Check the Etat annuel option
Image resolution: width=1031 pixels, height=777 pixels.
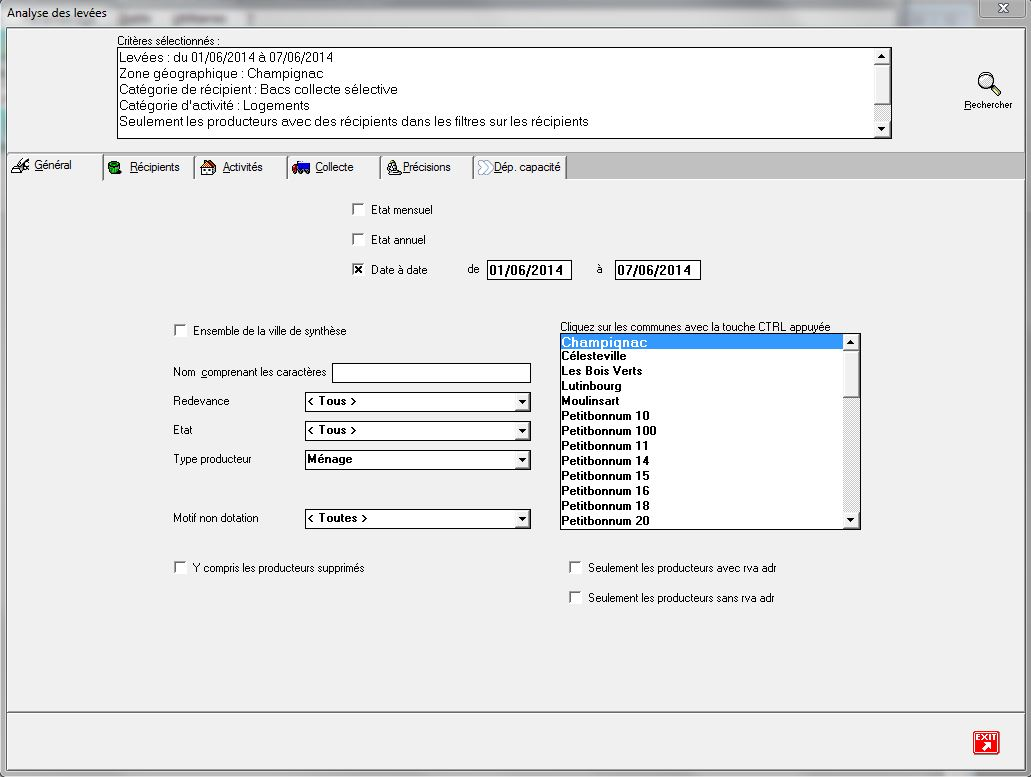pyautogui.click(x=358, y=240)
